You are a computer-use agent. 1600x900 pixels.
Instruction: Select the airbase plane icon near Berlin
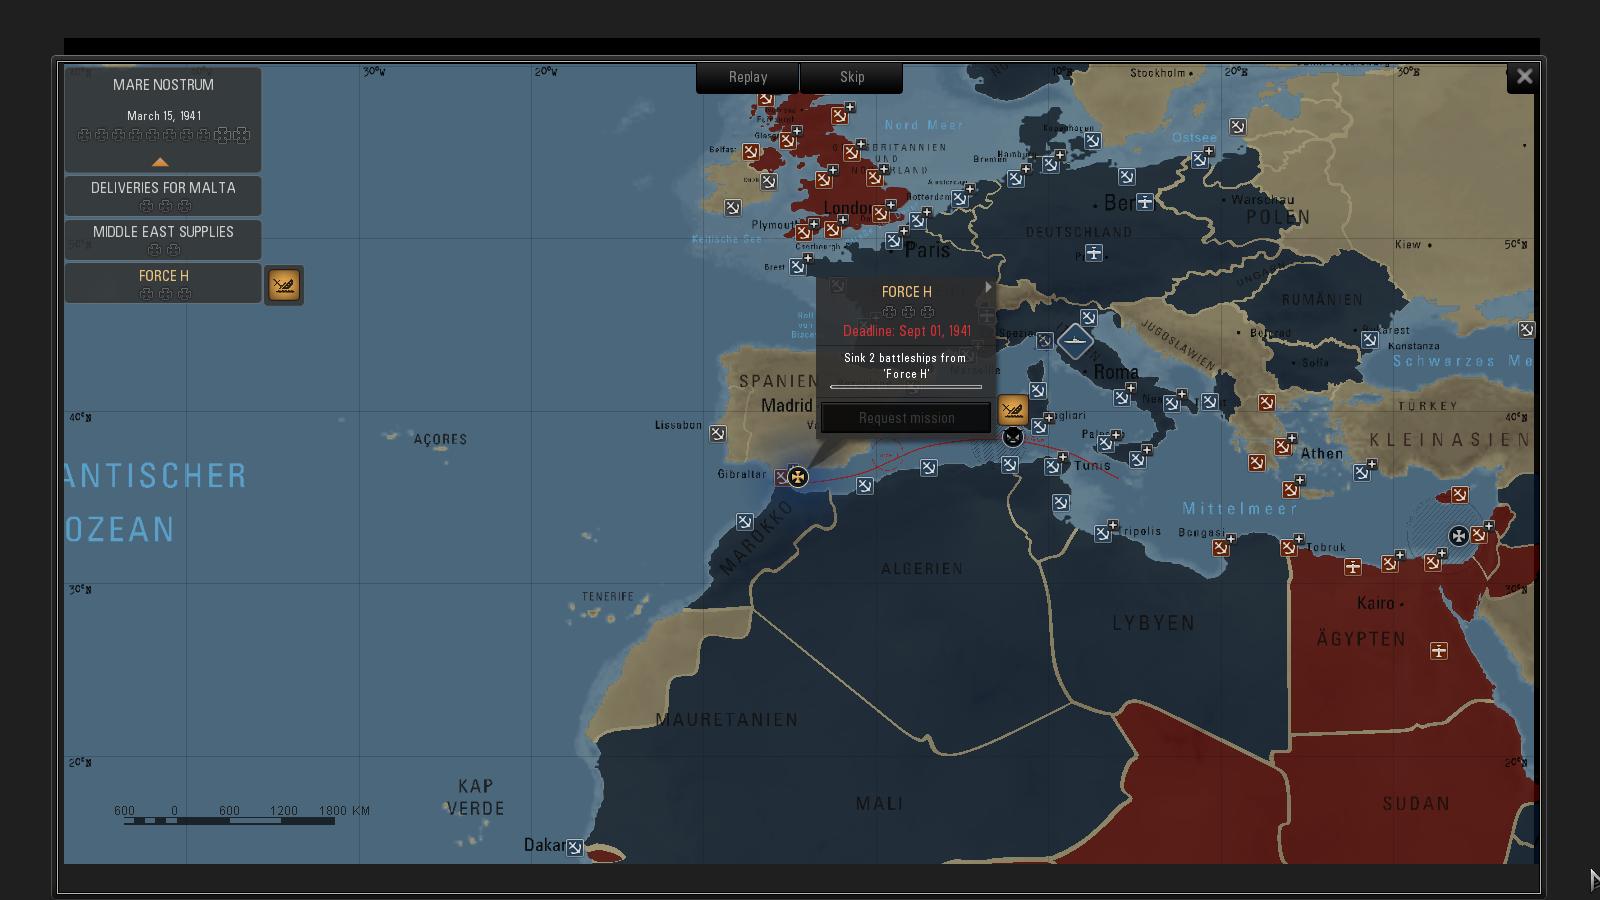tap(1144, 202)
